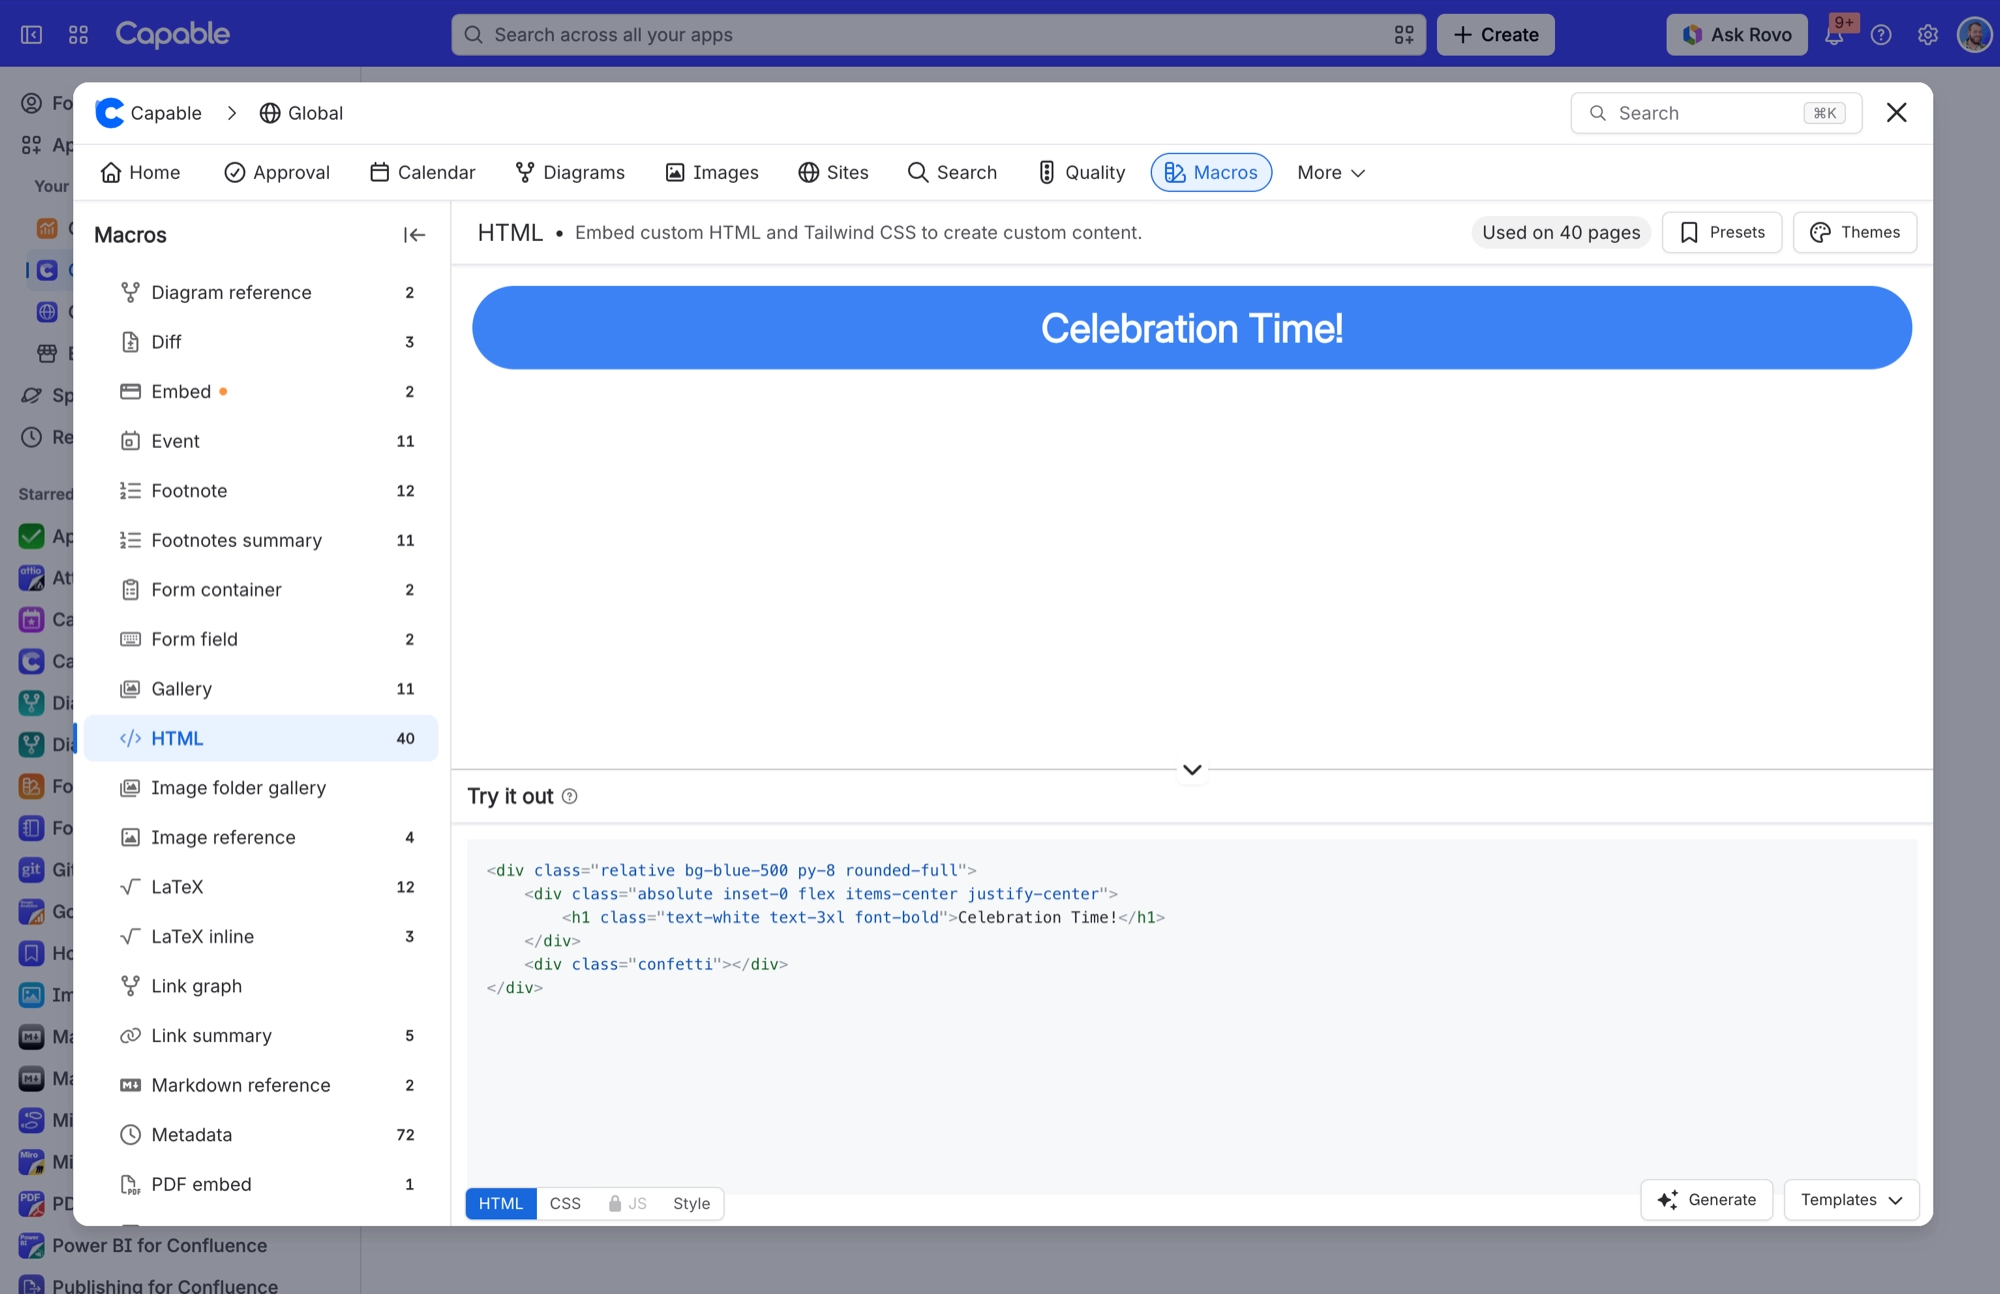Image resolution: width=2000 pixels, height=1294 pixels.
Task: Click the Generate button
Action: click(1707, 1199)
